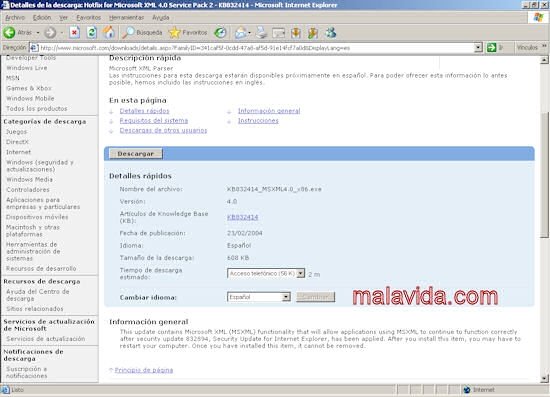Open the Favoritos star panel

point(188,33)
